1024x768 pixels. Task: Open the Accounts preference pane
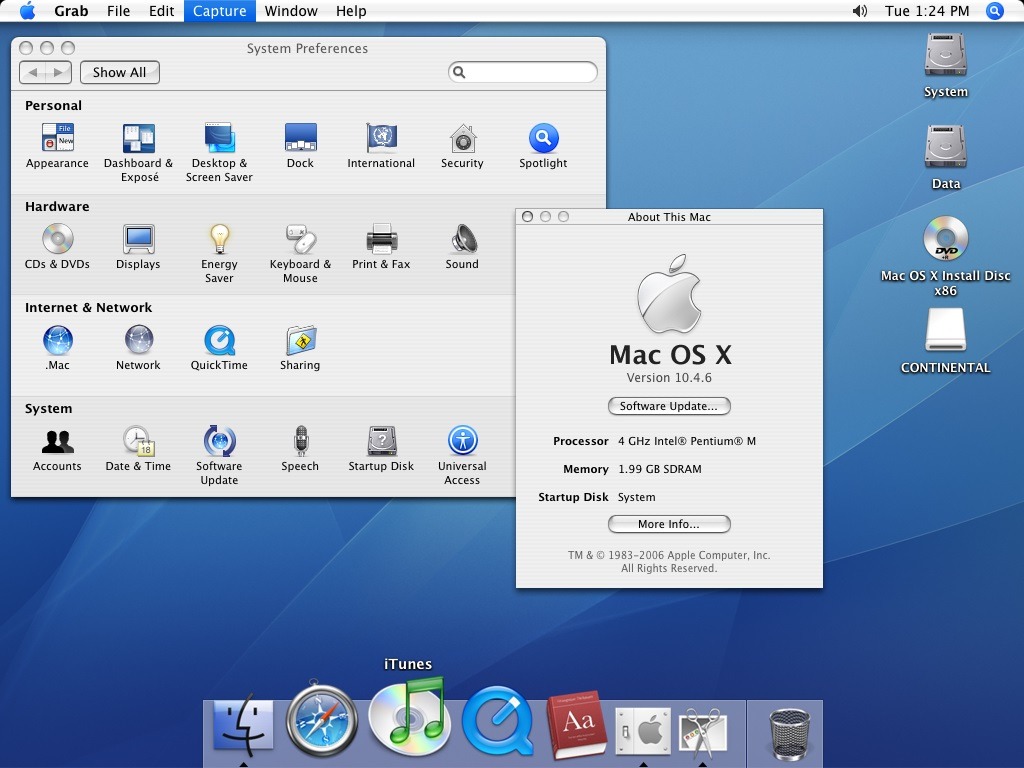point(57,440)
